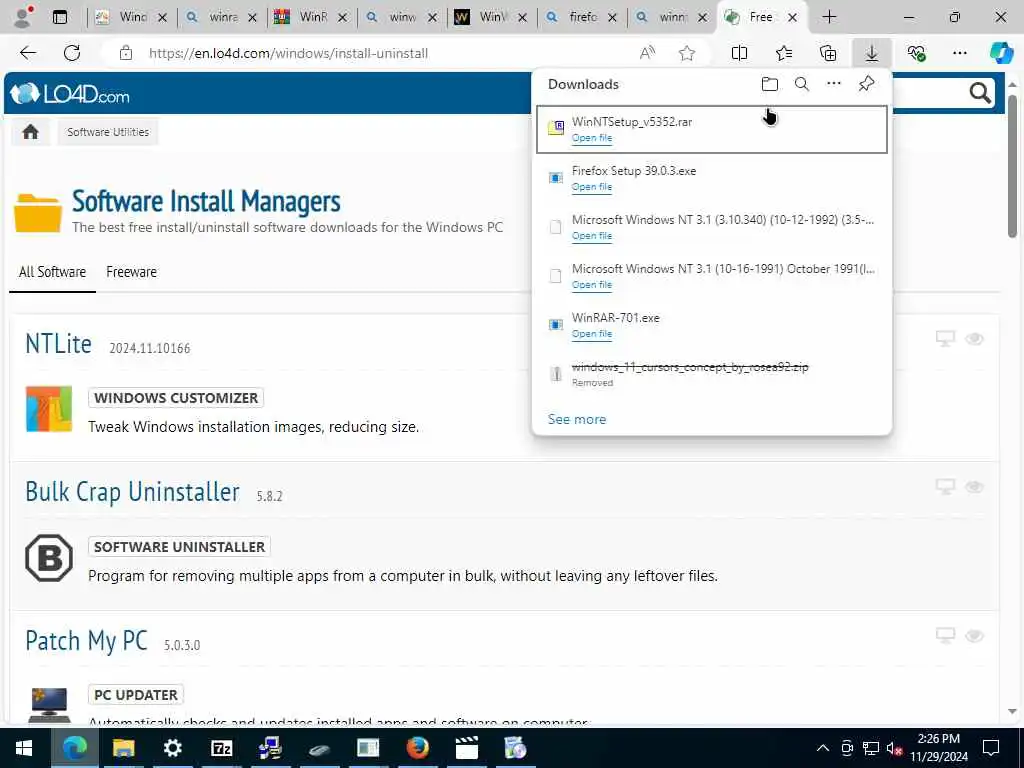Open Edge profile avatar
Screen dimensions: 1024x768
[x=24, y=17]
